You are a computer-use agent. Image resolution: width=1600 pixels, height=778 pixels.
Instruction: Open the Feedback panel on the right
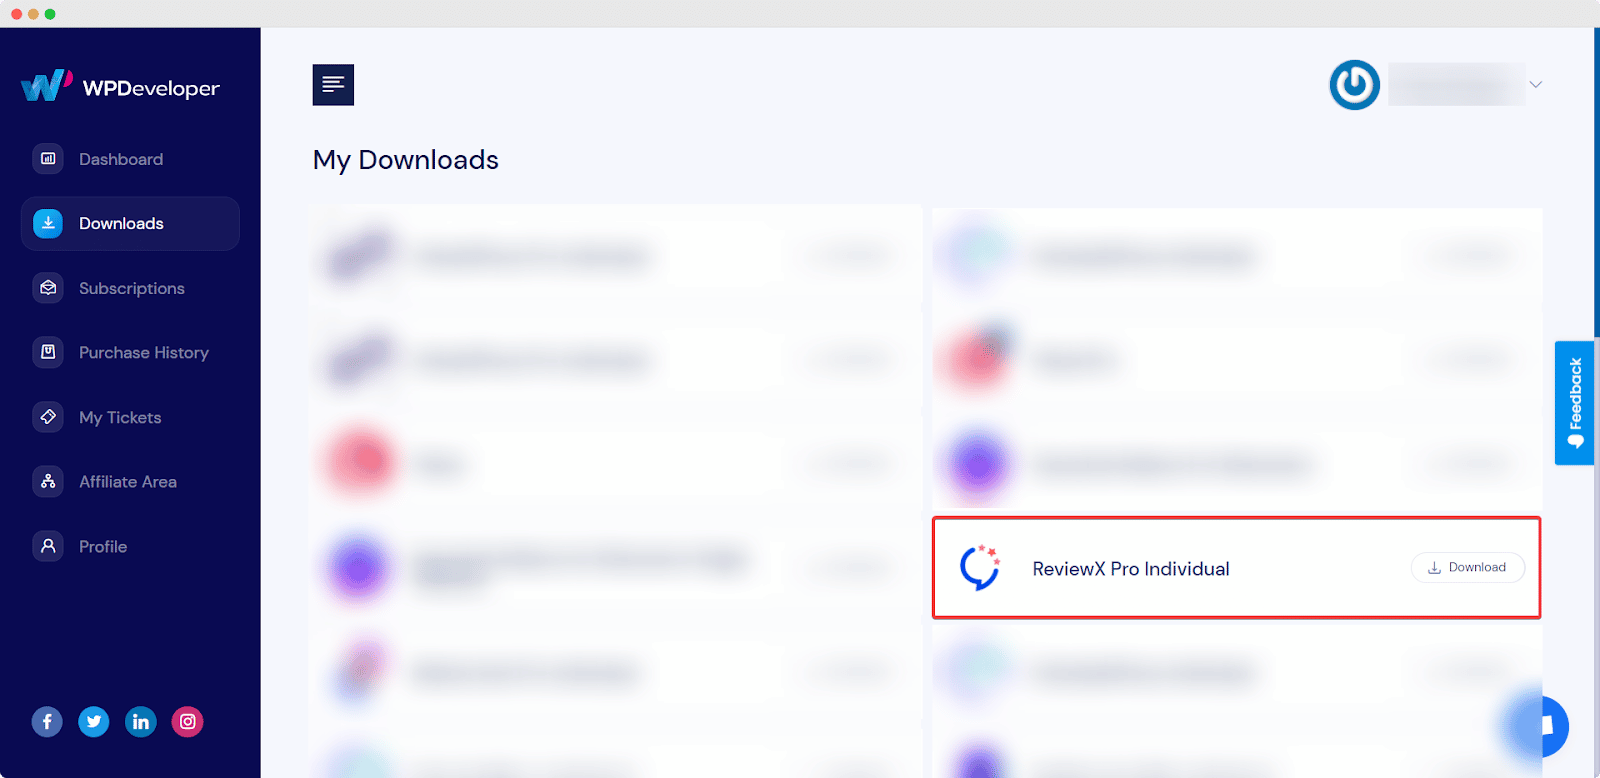click(x=1574, y=403)
